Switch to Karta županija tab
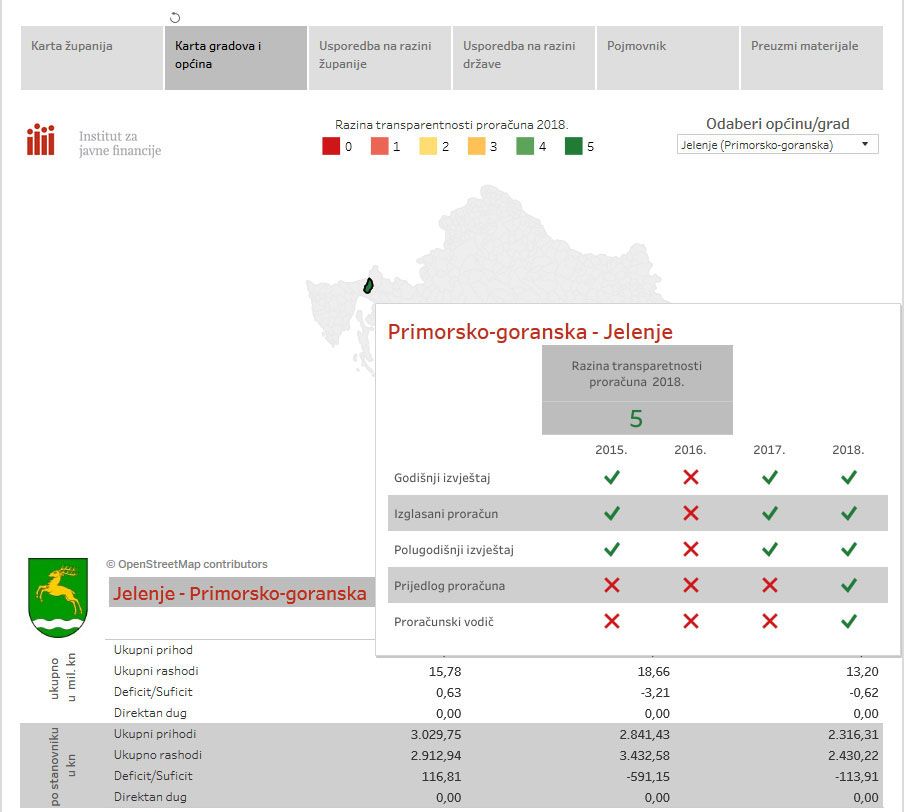 tap(92, 58)
